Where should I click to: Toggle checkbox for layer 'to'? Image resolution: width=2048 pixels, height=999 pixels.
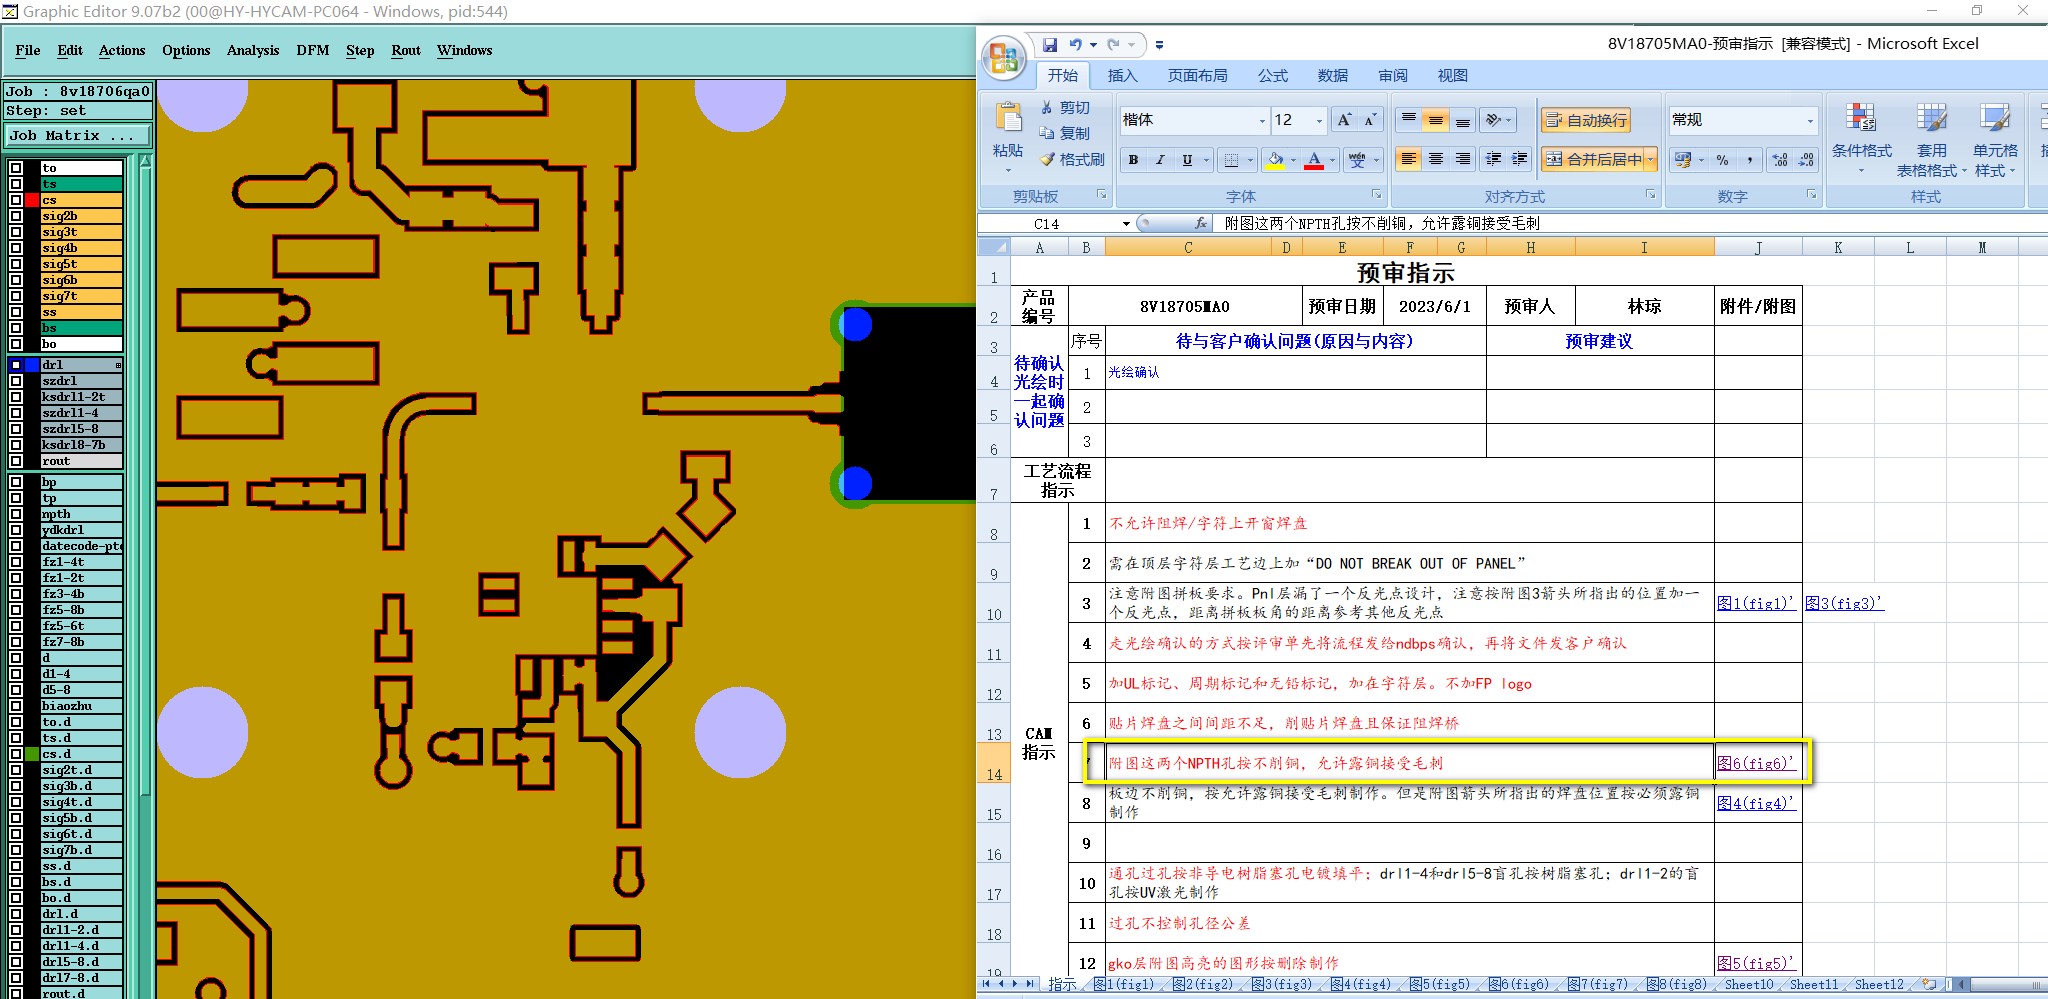[16, 168]
